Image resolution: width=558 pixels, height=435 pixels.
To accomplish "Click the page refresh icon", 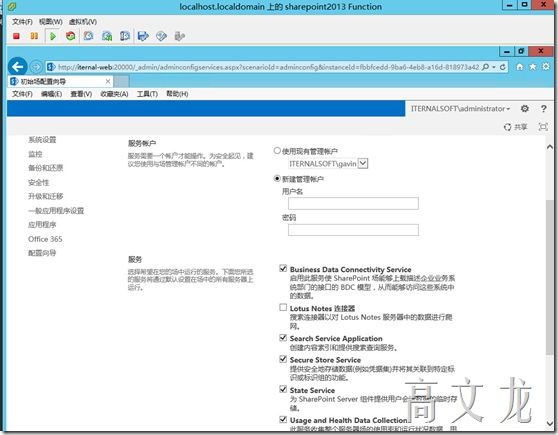I will pyautogui.click(x=502, y=67).
